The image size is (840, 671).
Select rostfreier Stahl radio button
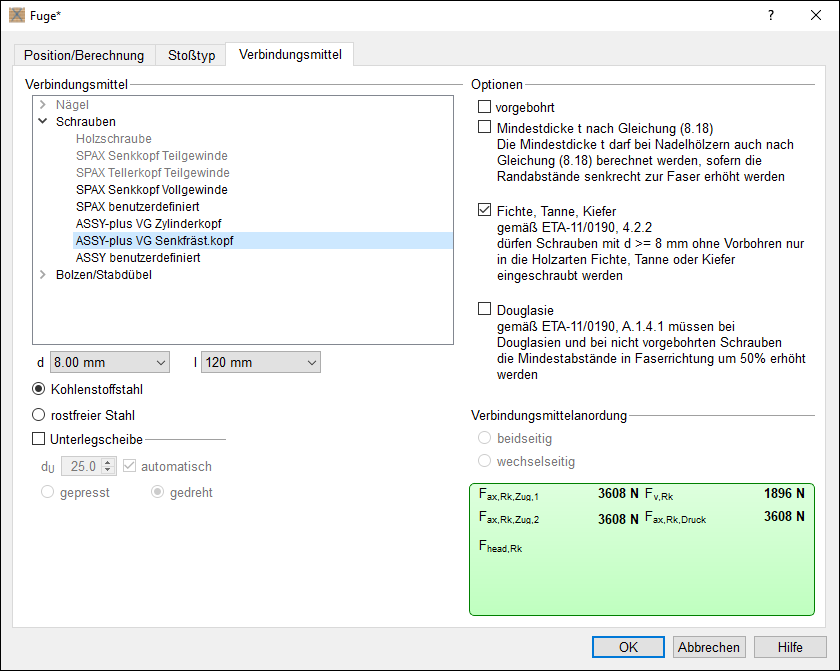click(x=39, y=414)
